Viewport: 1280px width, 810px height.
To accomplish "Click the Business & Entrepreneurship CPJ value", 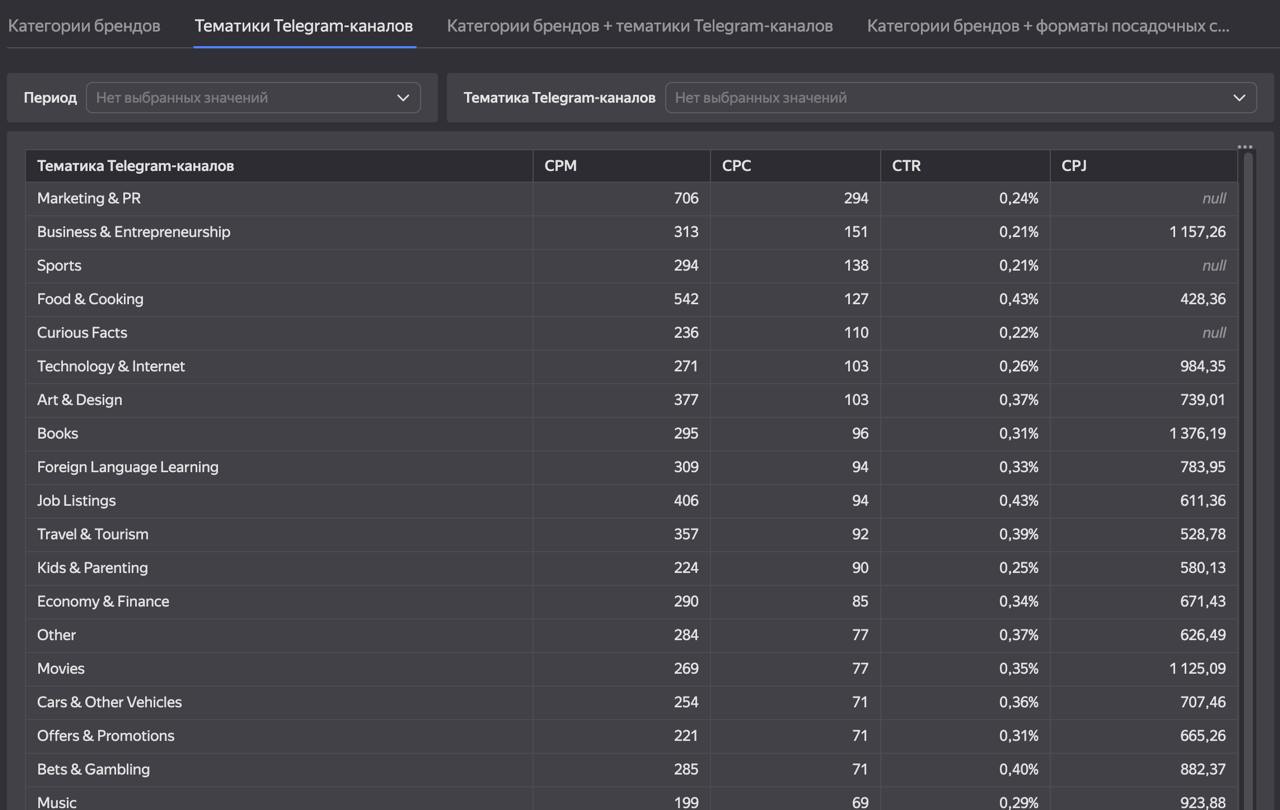I will [x=1197, y=232].
